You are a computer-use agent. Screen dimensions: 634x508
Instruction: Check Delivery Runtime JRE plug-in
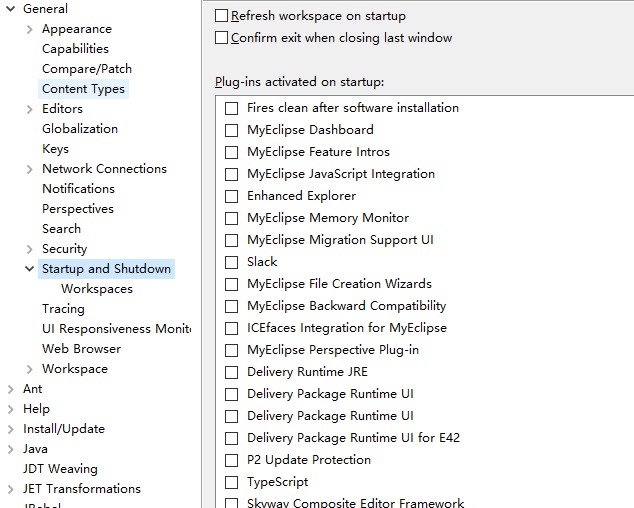click(x=231, y=372)
